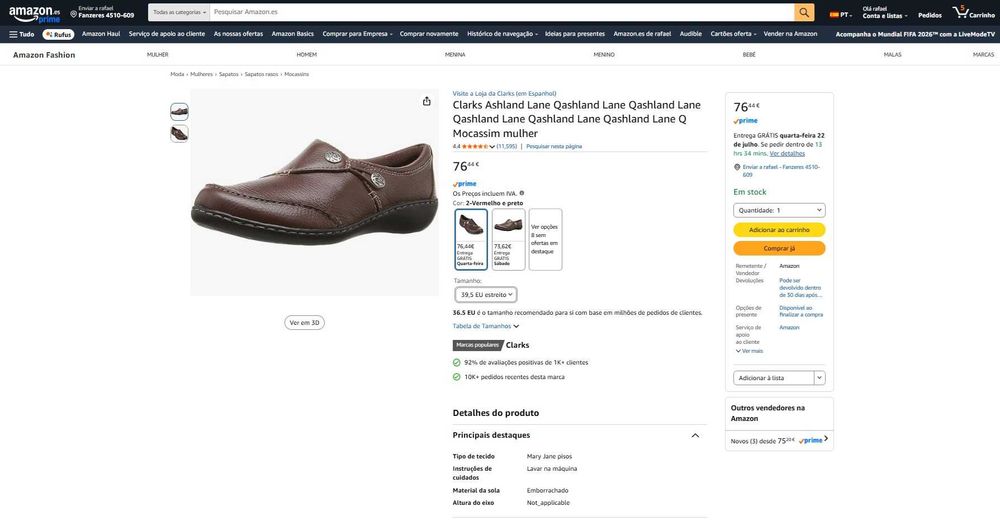Open Audible nav item

(691, 34)
